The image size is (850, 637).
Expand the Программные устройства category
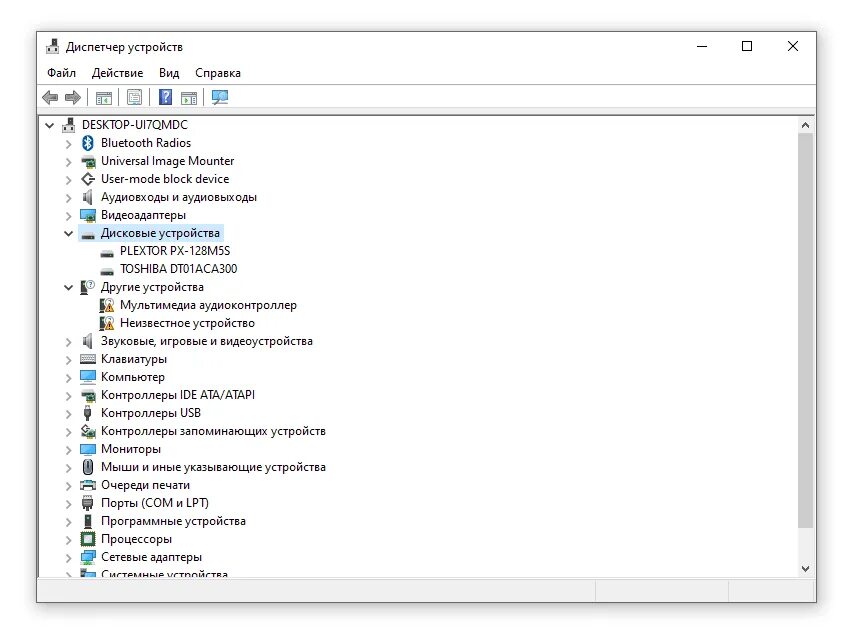click(x=68, y=522)
